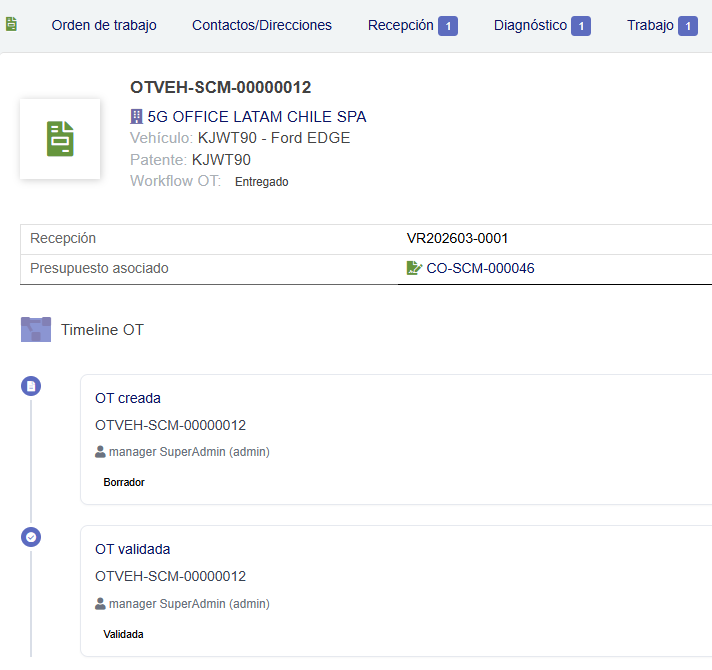Viewport: 712px width, 670px height.
Task: Click user icon in OT creada card
Action: [x=100, y=452]
